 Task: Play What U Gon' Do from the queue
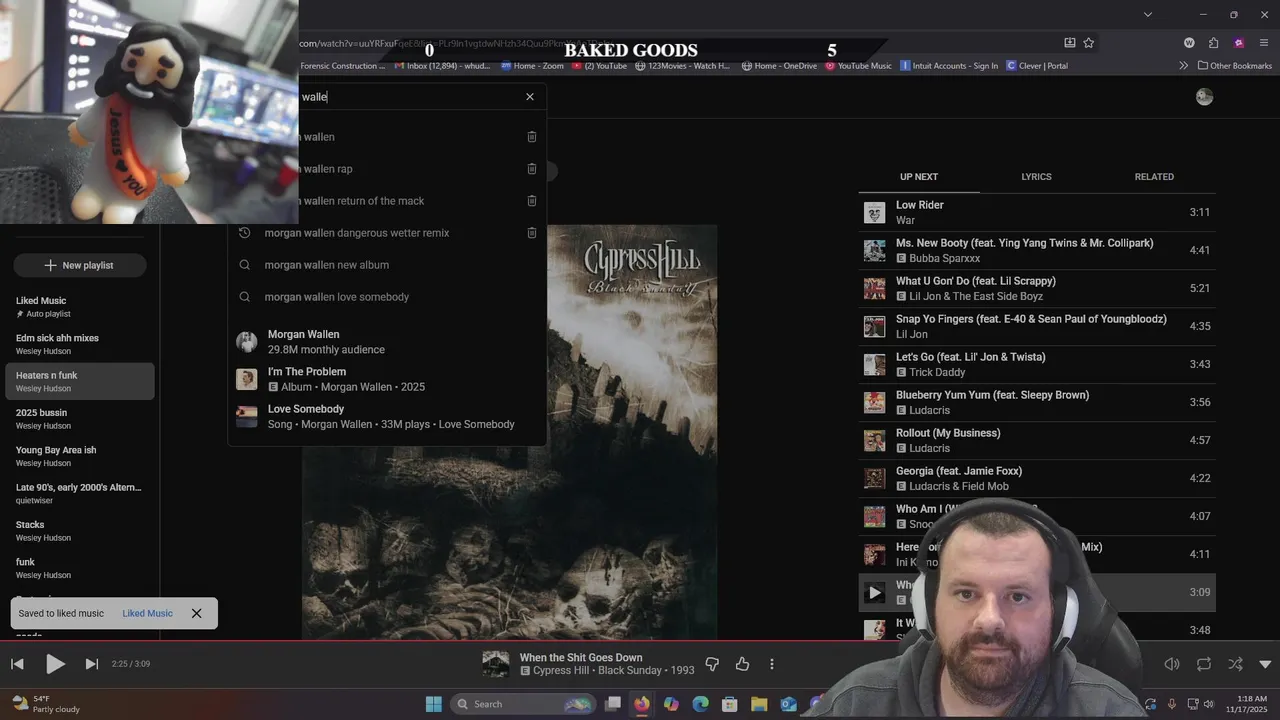(1037, 288)
